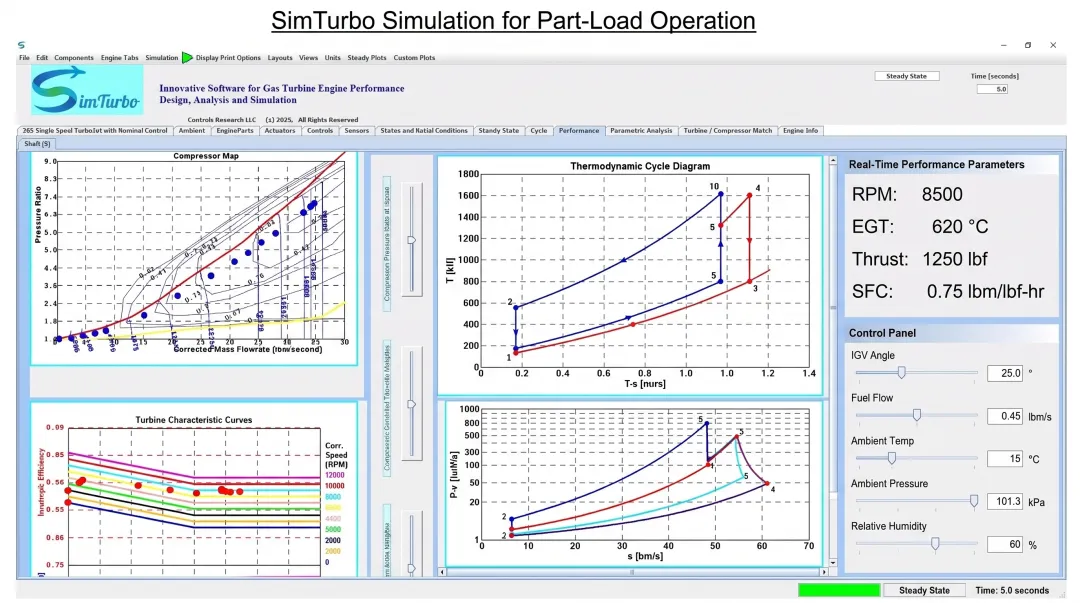
Task: Select the Shaft (S) sub-tab
Action: (x=37, y=144)
